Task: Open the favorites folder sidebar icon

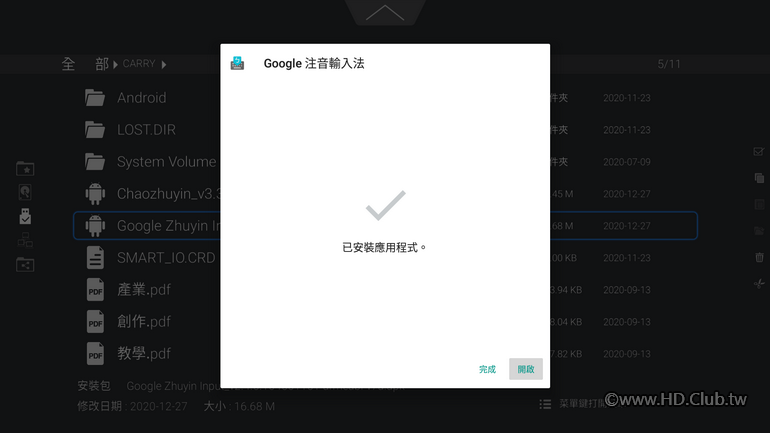Action: point(25,169)
